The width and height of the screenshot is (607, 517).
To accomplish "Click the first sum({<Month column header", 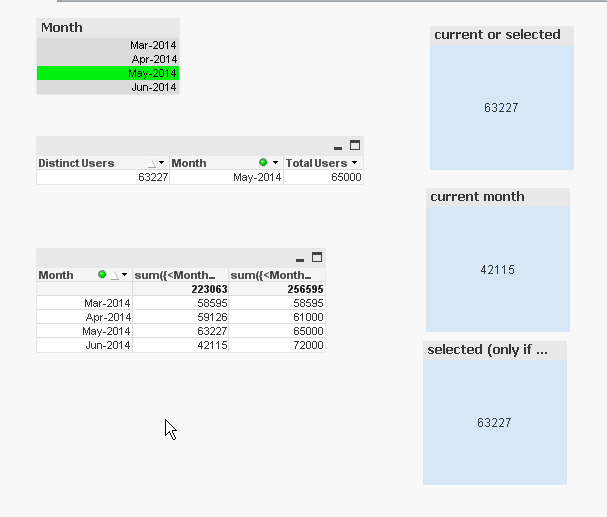I will pyautogui.click(x=180, y=275).
